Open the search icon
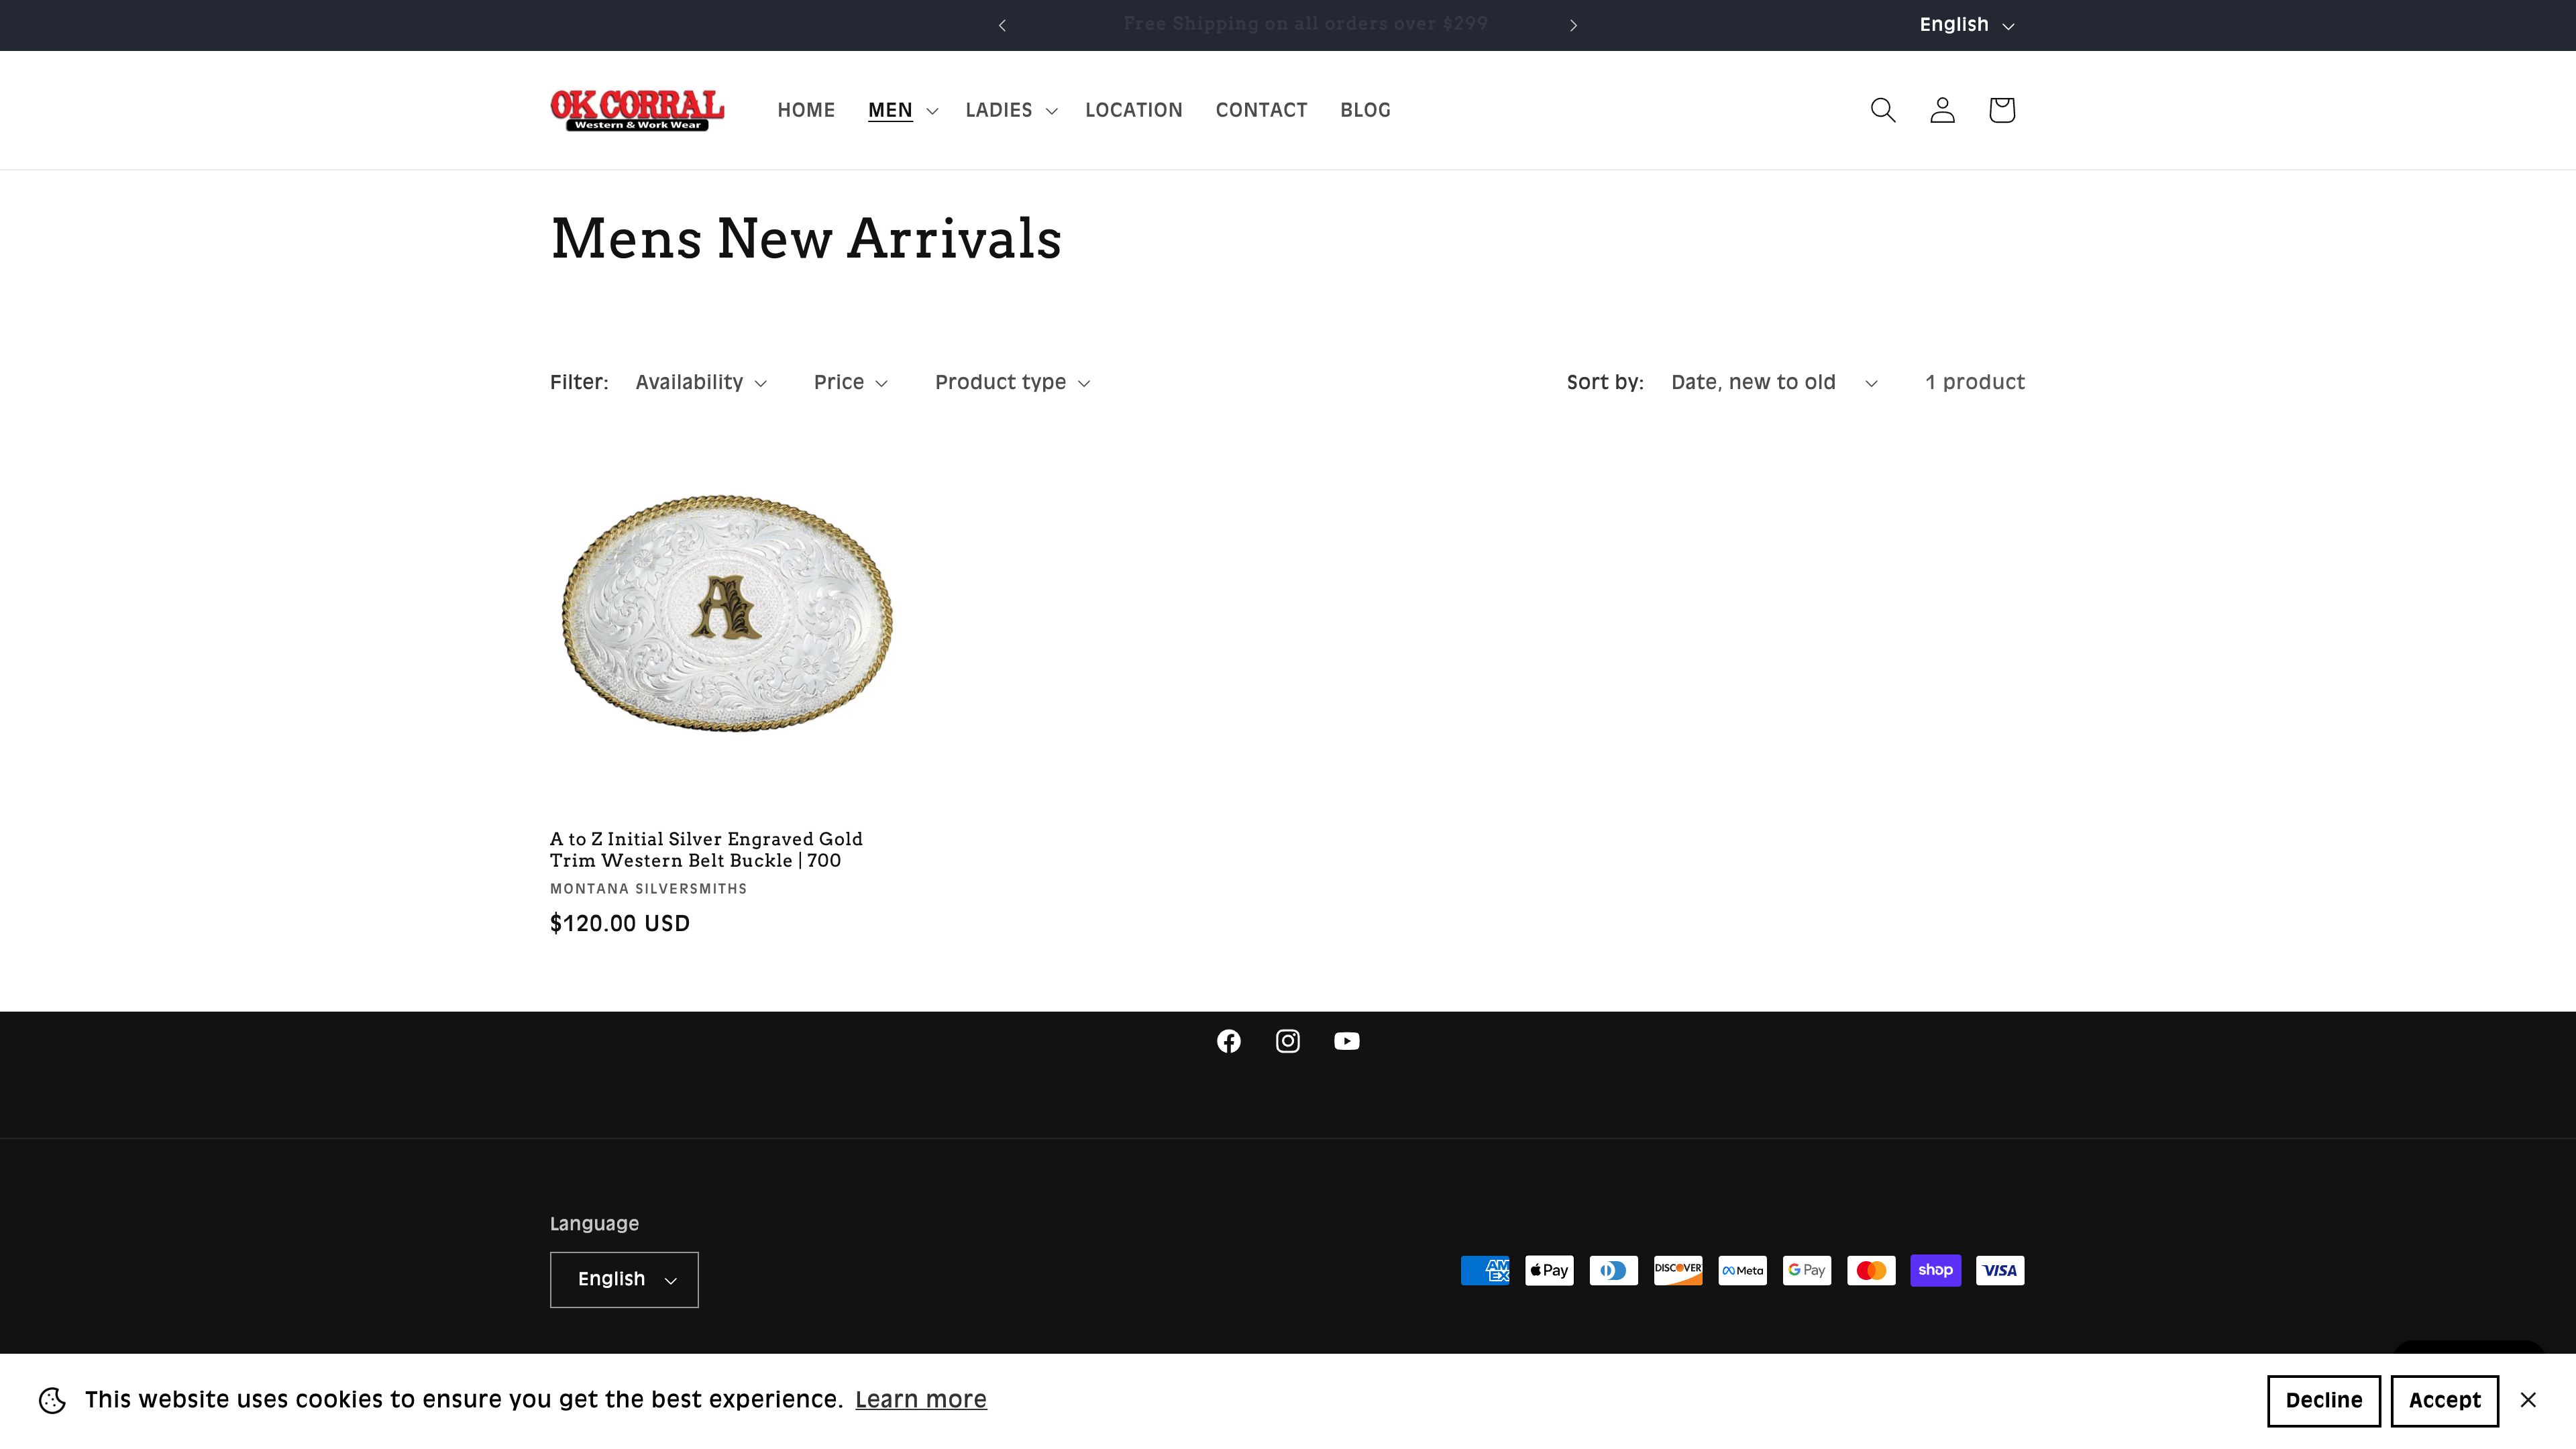The width and height of the screenshot is (2576, 1449). (x=1883, y=110)
